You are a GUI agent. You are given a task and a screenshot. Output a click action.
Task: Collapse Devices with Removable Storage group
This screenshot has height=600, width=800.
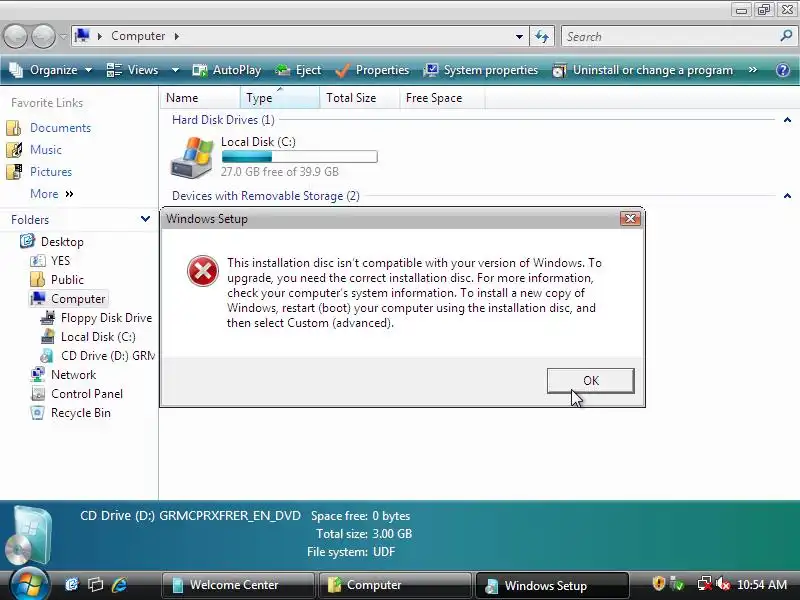click(x=787, y=196)
